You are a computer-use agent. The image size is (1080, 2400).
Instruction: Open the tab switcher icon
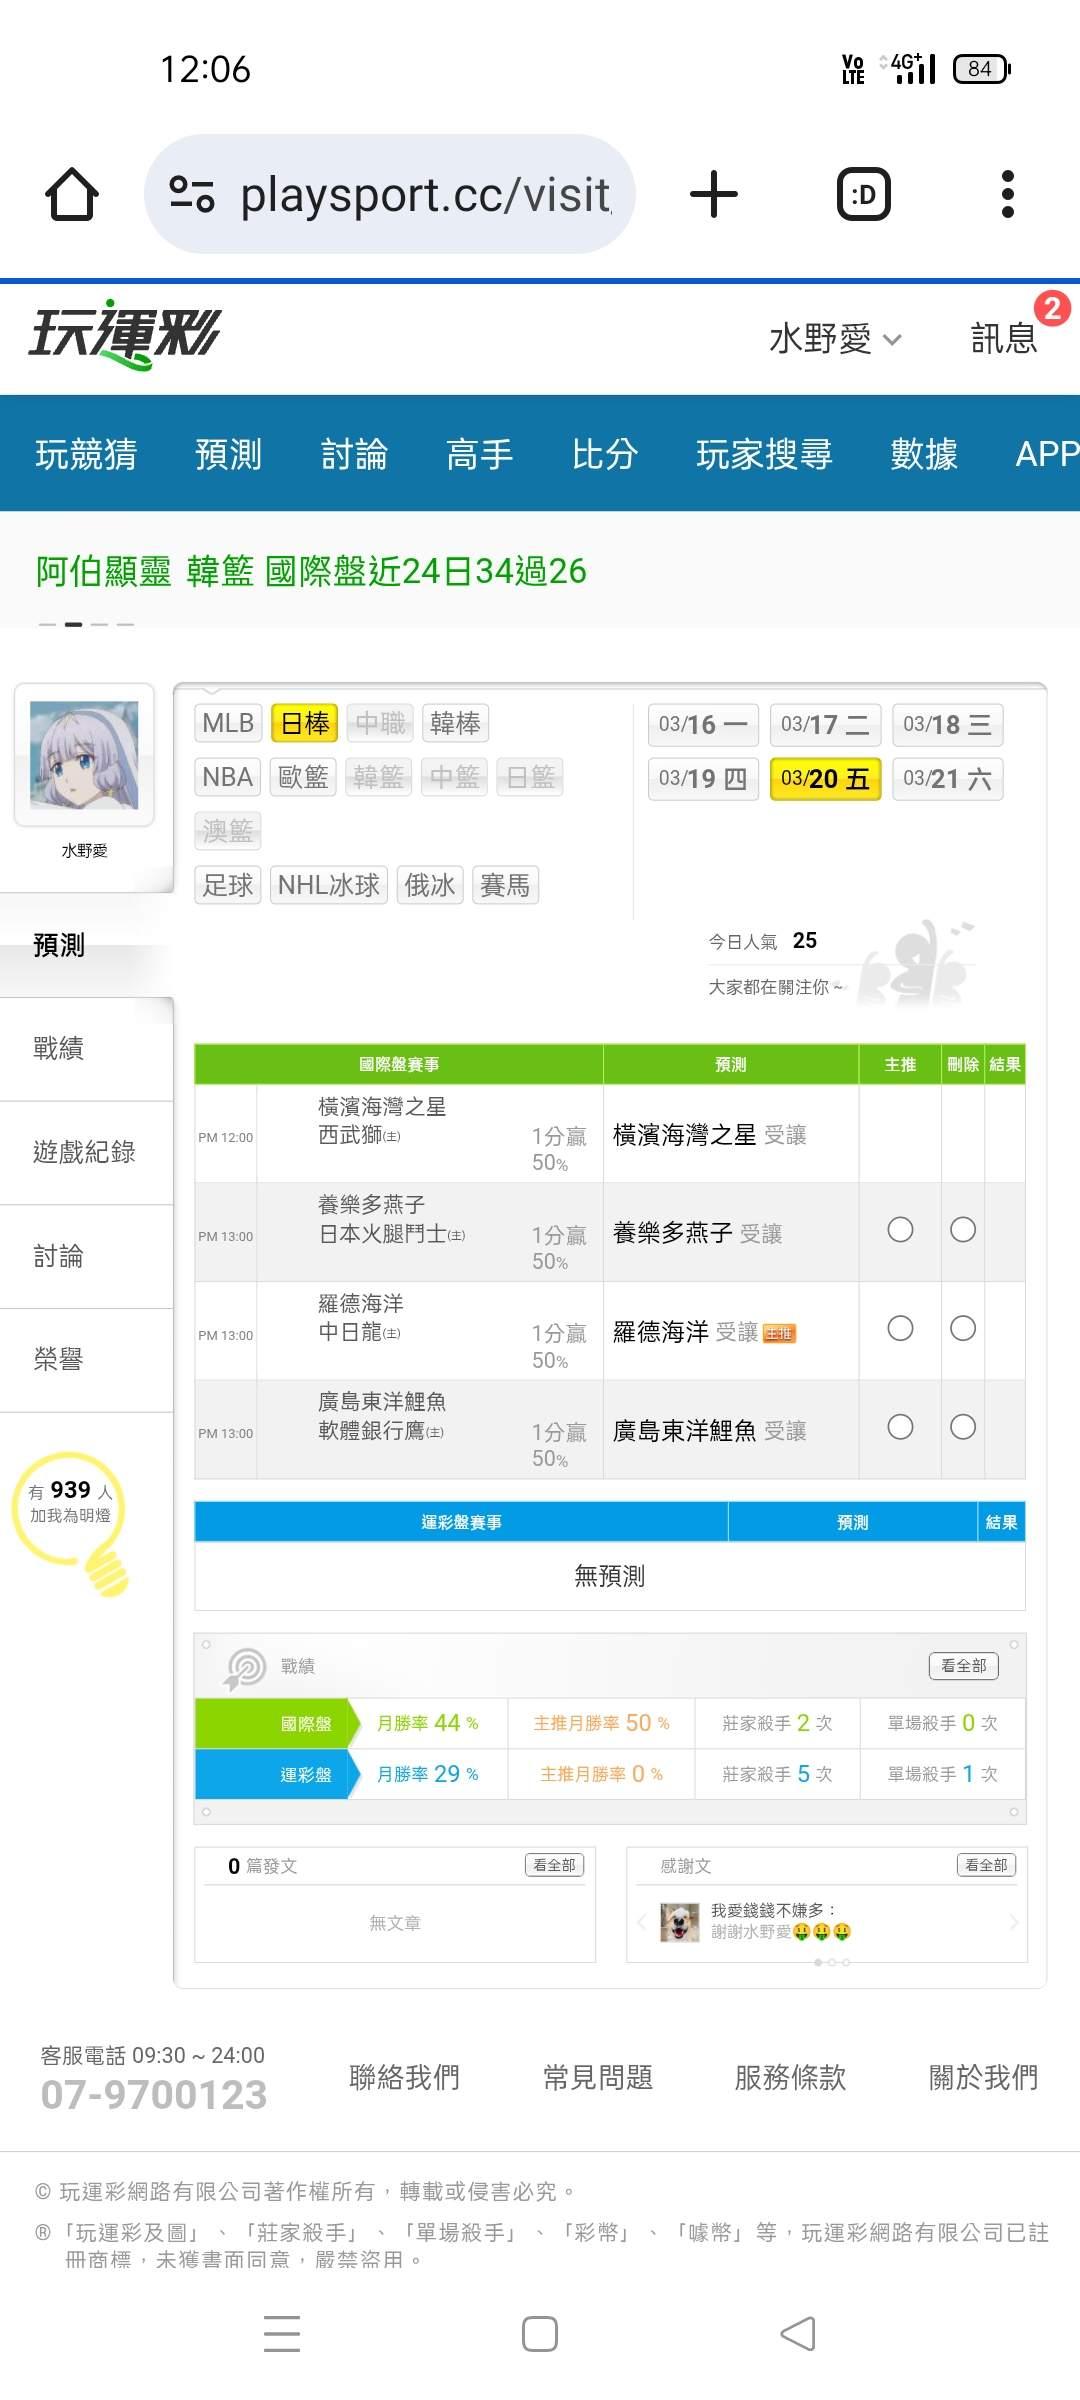863,194
